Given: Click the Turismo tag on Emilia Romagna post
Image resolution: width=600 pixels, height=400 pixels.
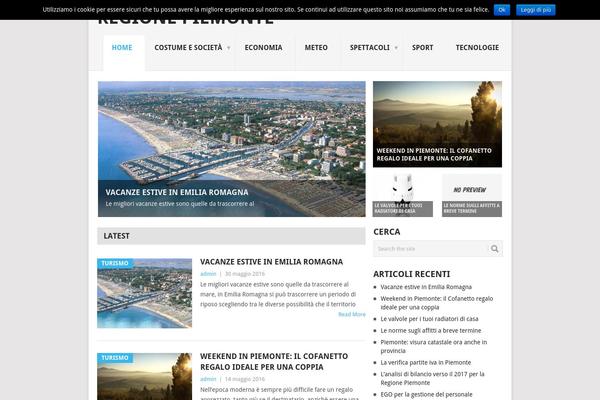Looking at the screenshot, I should tap(115, 263).
